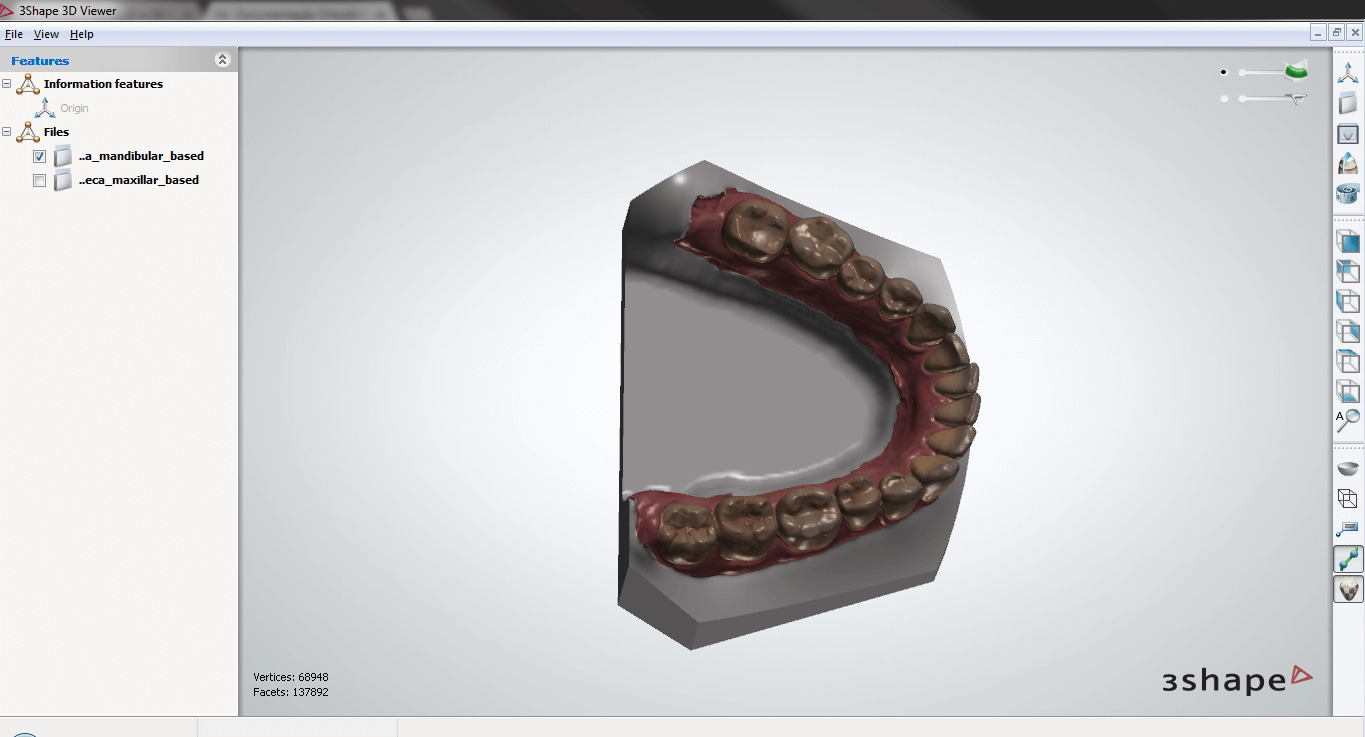The width and height of the screenshot is (1365, 737).
Task: Click the maxillar_based file icon
Action: click(63, 180)
